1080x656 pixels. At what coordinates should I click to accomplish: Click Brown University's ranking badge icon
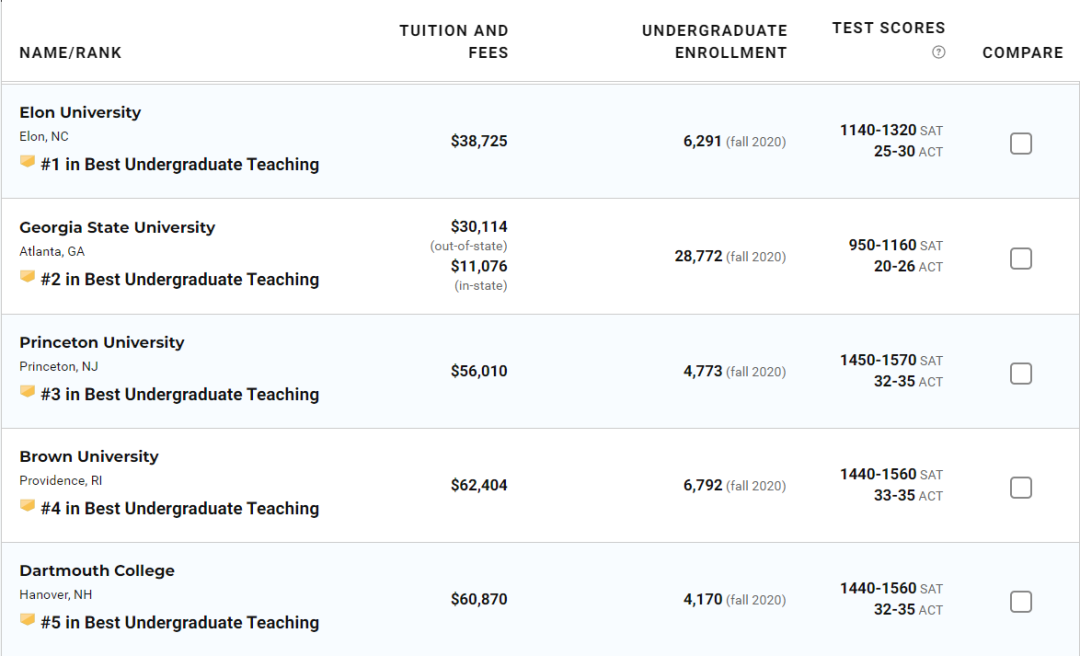pos(28,506)
